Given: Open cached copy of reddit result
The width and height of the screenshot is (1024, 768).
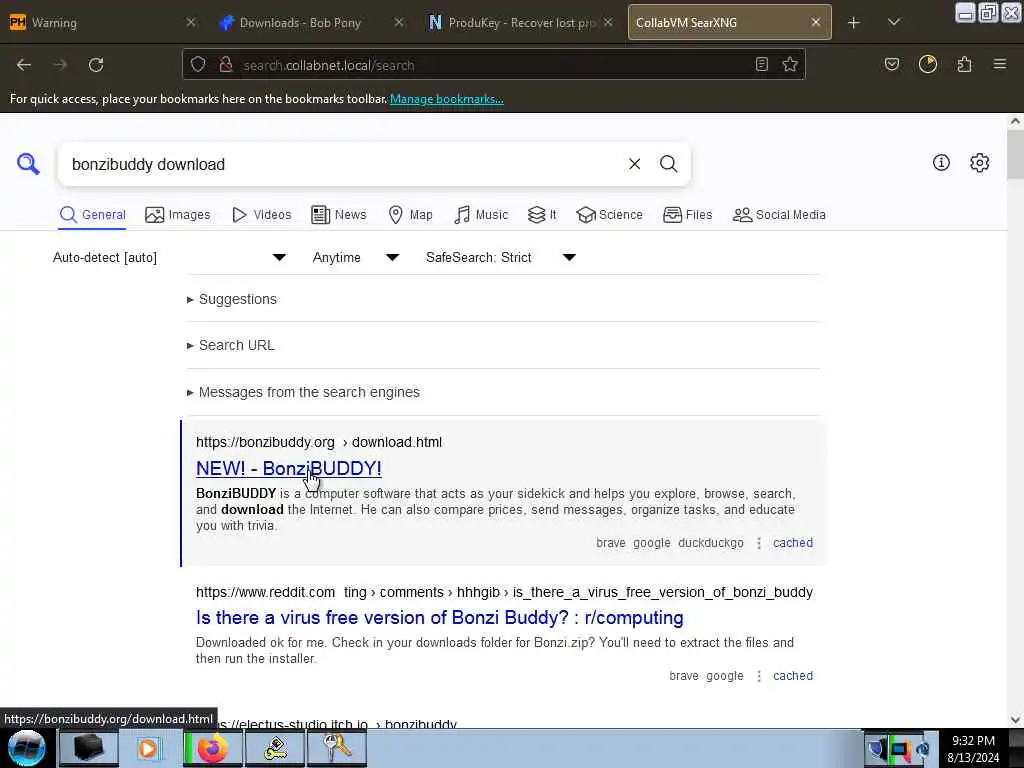Looking at the screenshot, I should point(793,676).
